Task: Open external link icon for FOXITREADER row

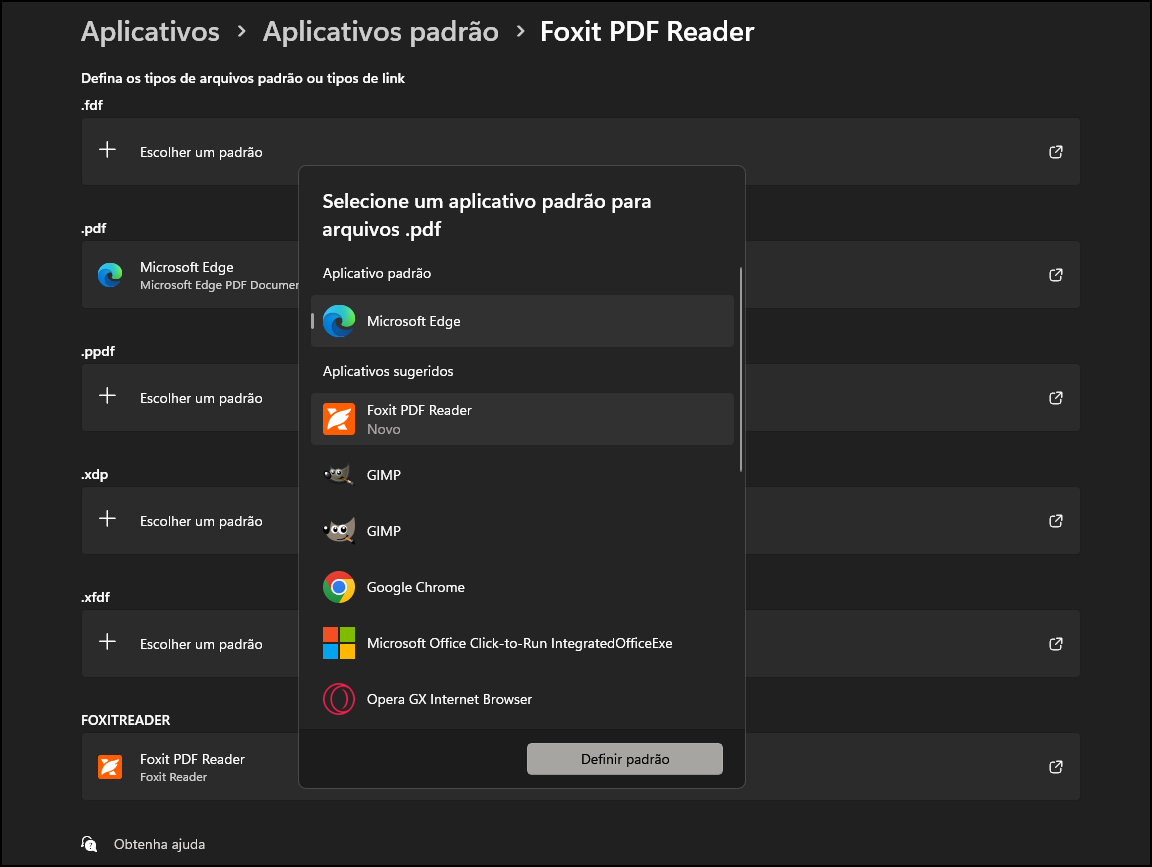Action: coord(1055,767)
